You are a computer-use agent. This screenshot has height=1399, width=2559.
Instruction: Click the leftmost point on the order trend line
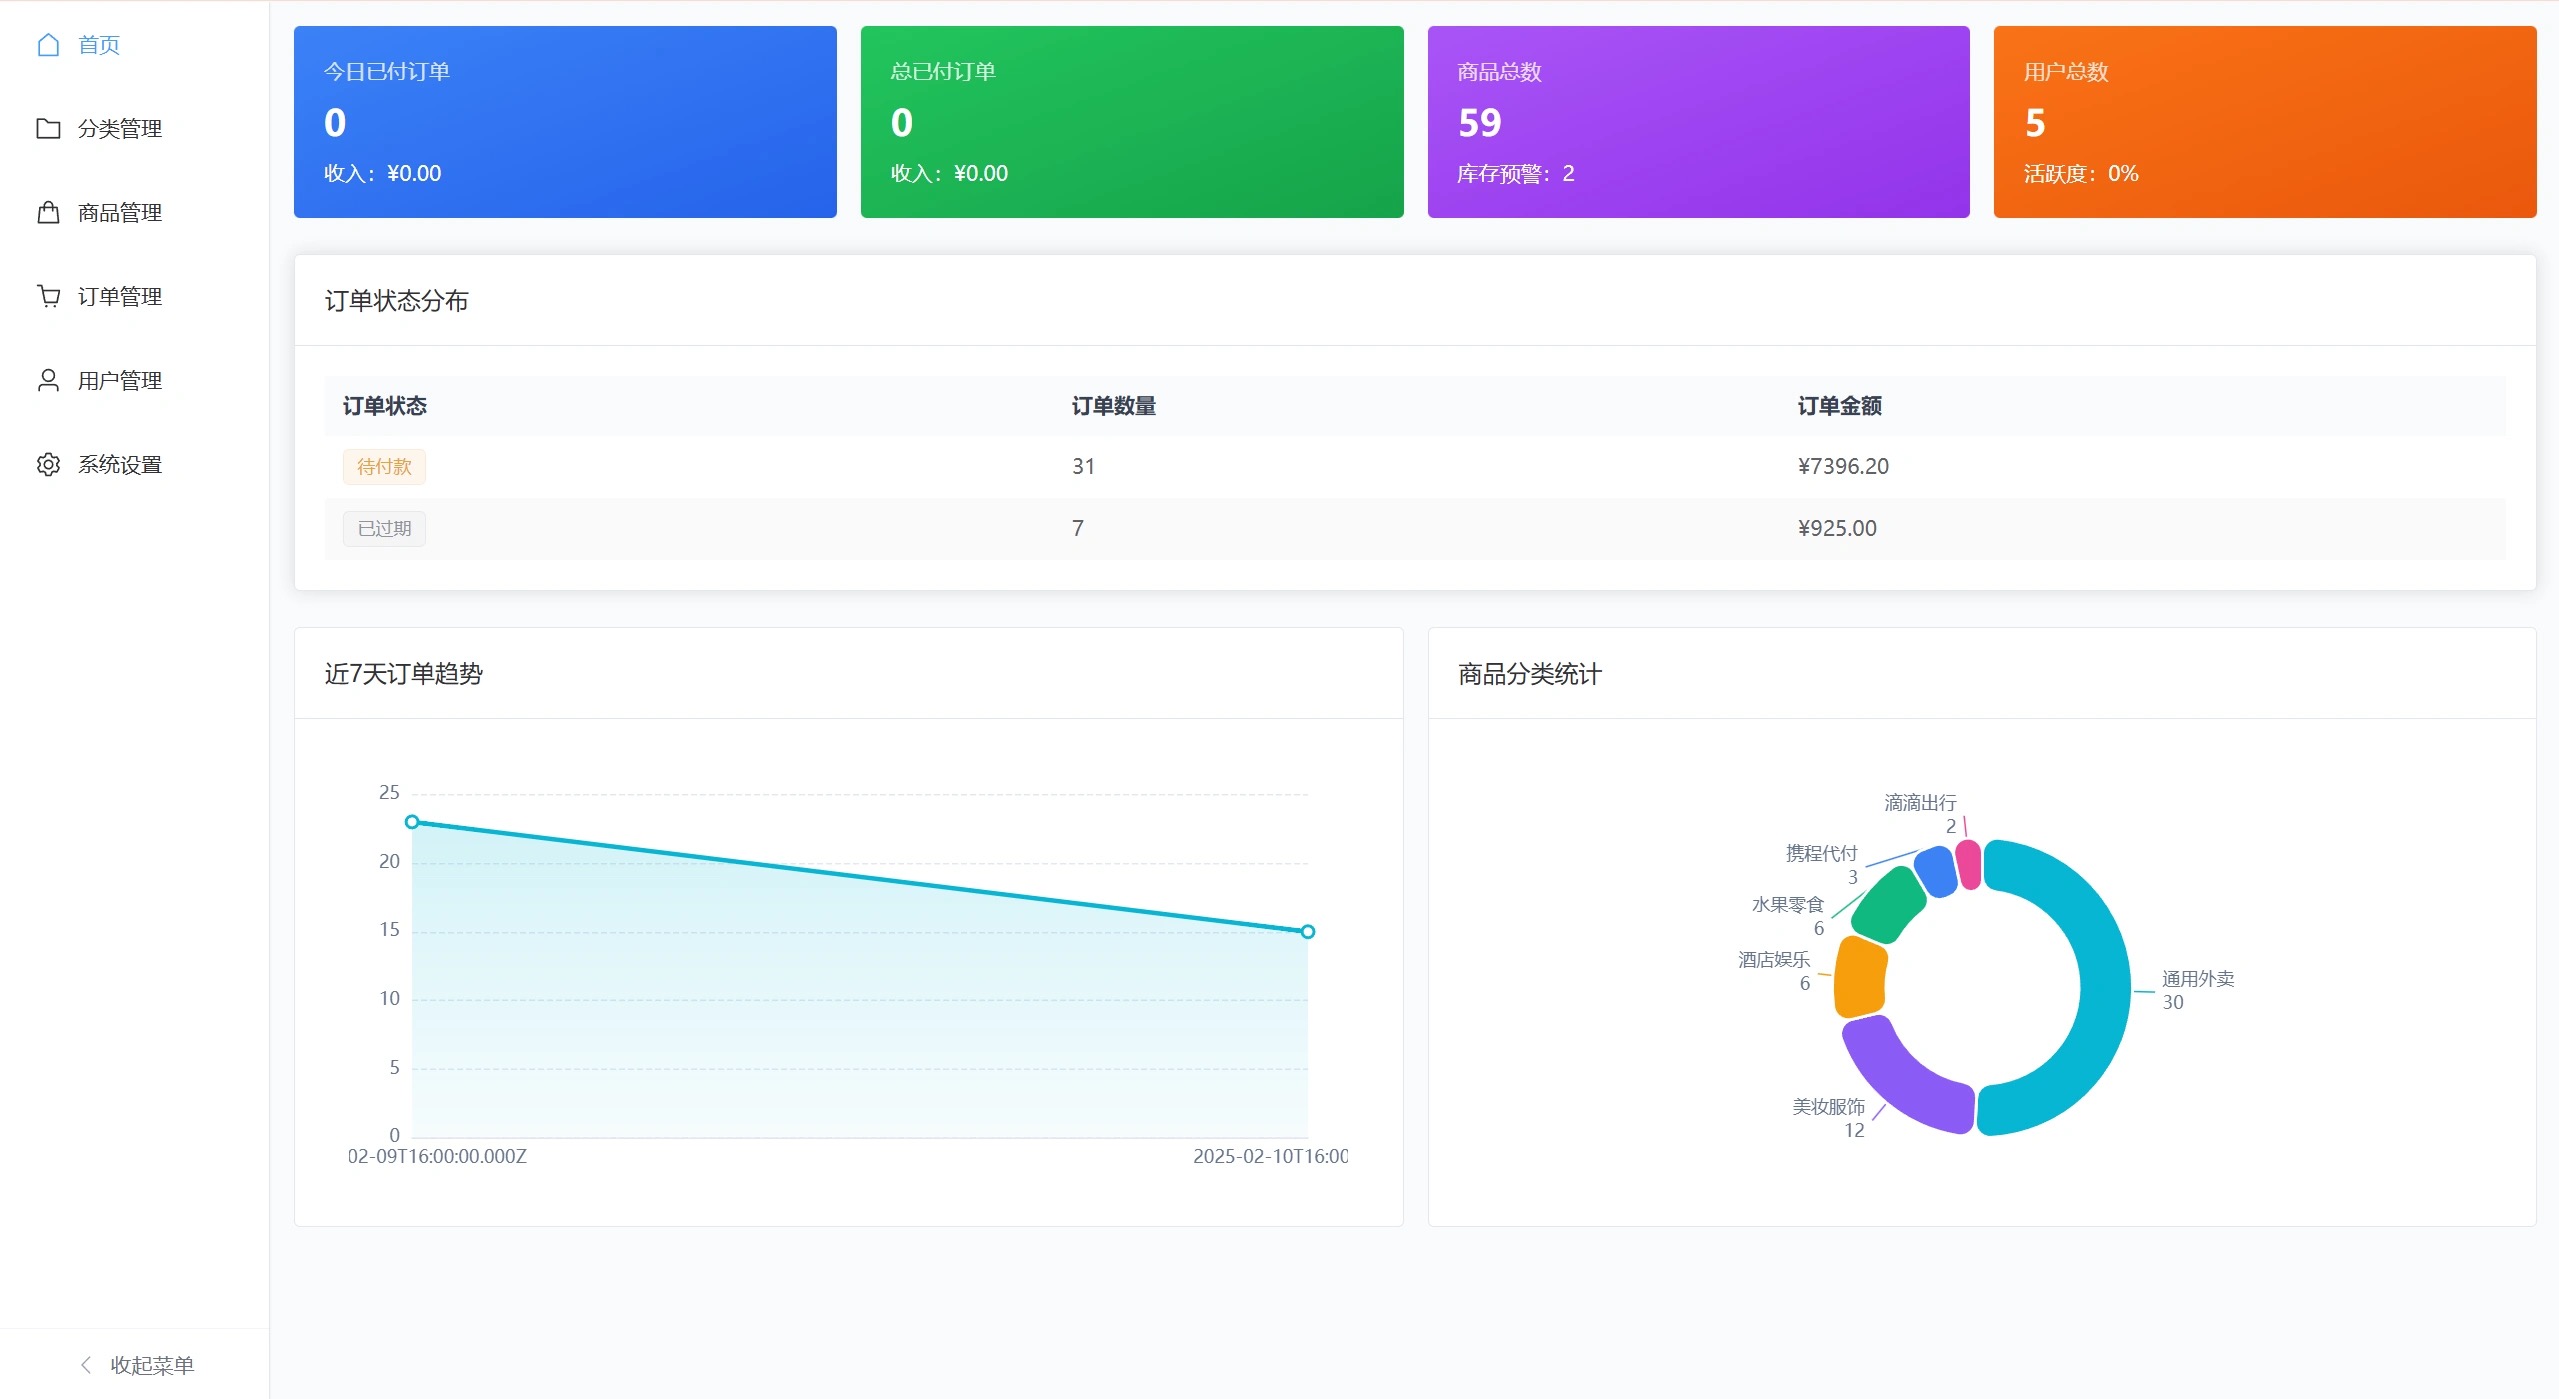point(413,821)
